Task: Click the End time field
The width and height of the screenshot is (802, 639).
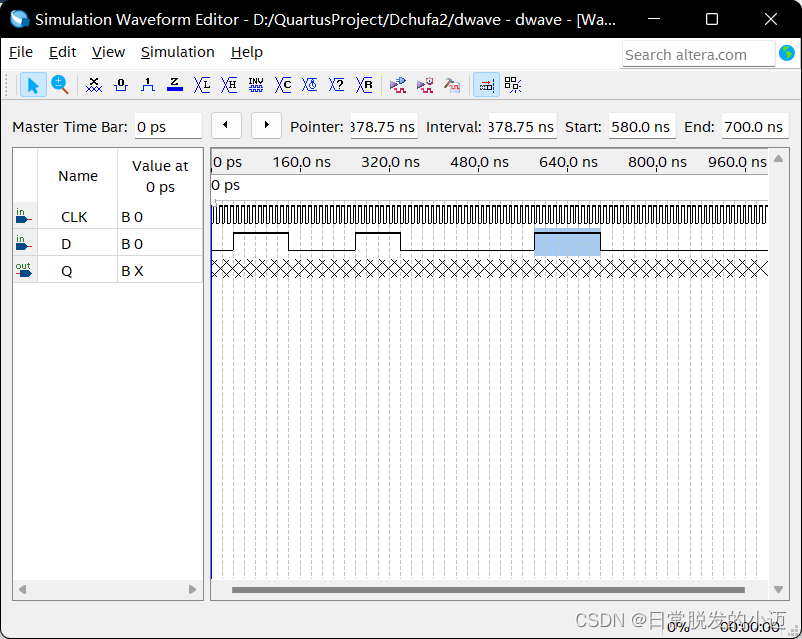Action: pos(755,126)
